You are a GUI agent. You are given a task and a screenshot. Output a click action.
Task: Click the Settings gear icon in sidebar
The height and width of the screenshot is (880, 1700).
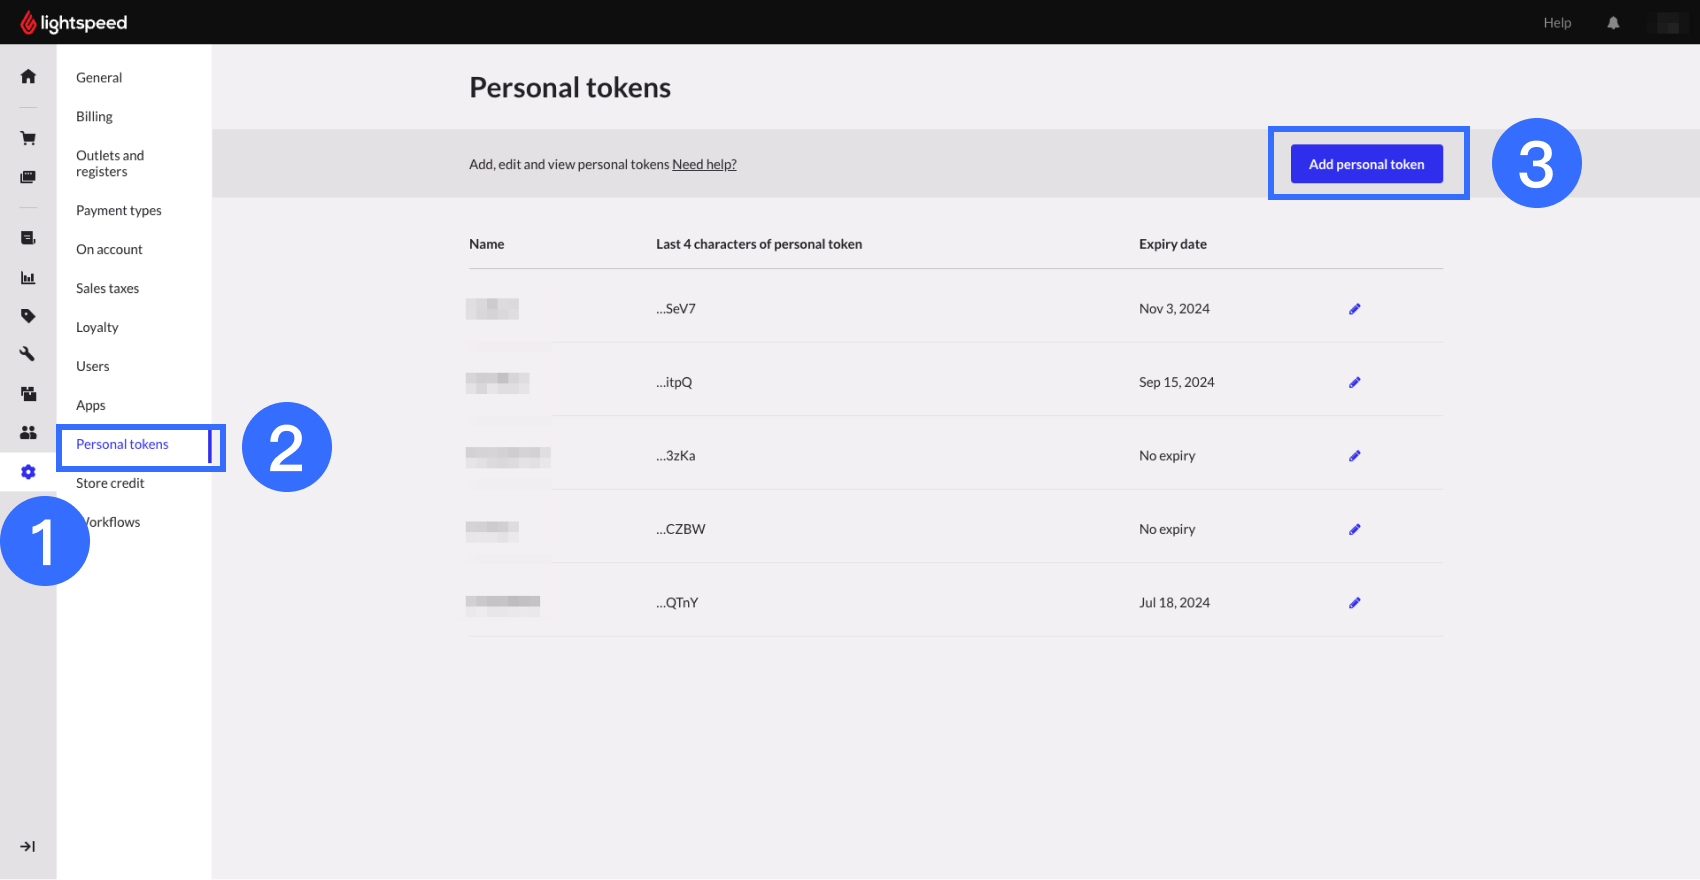pyautogui.click(x=28, y=472)
